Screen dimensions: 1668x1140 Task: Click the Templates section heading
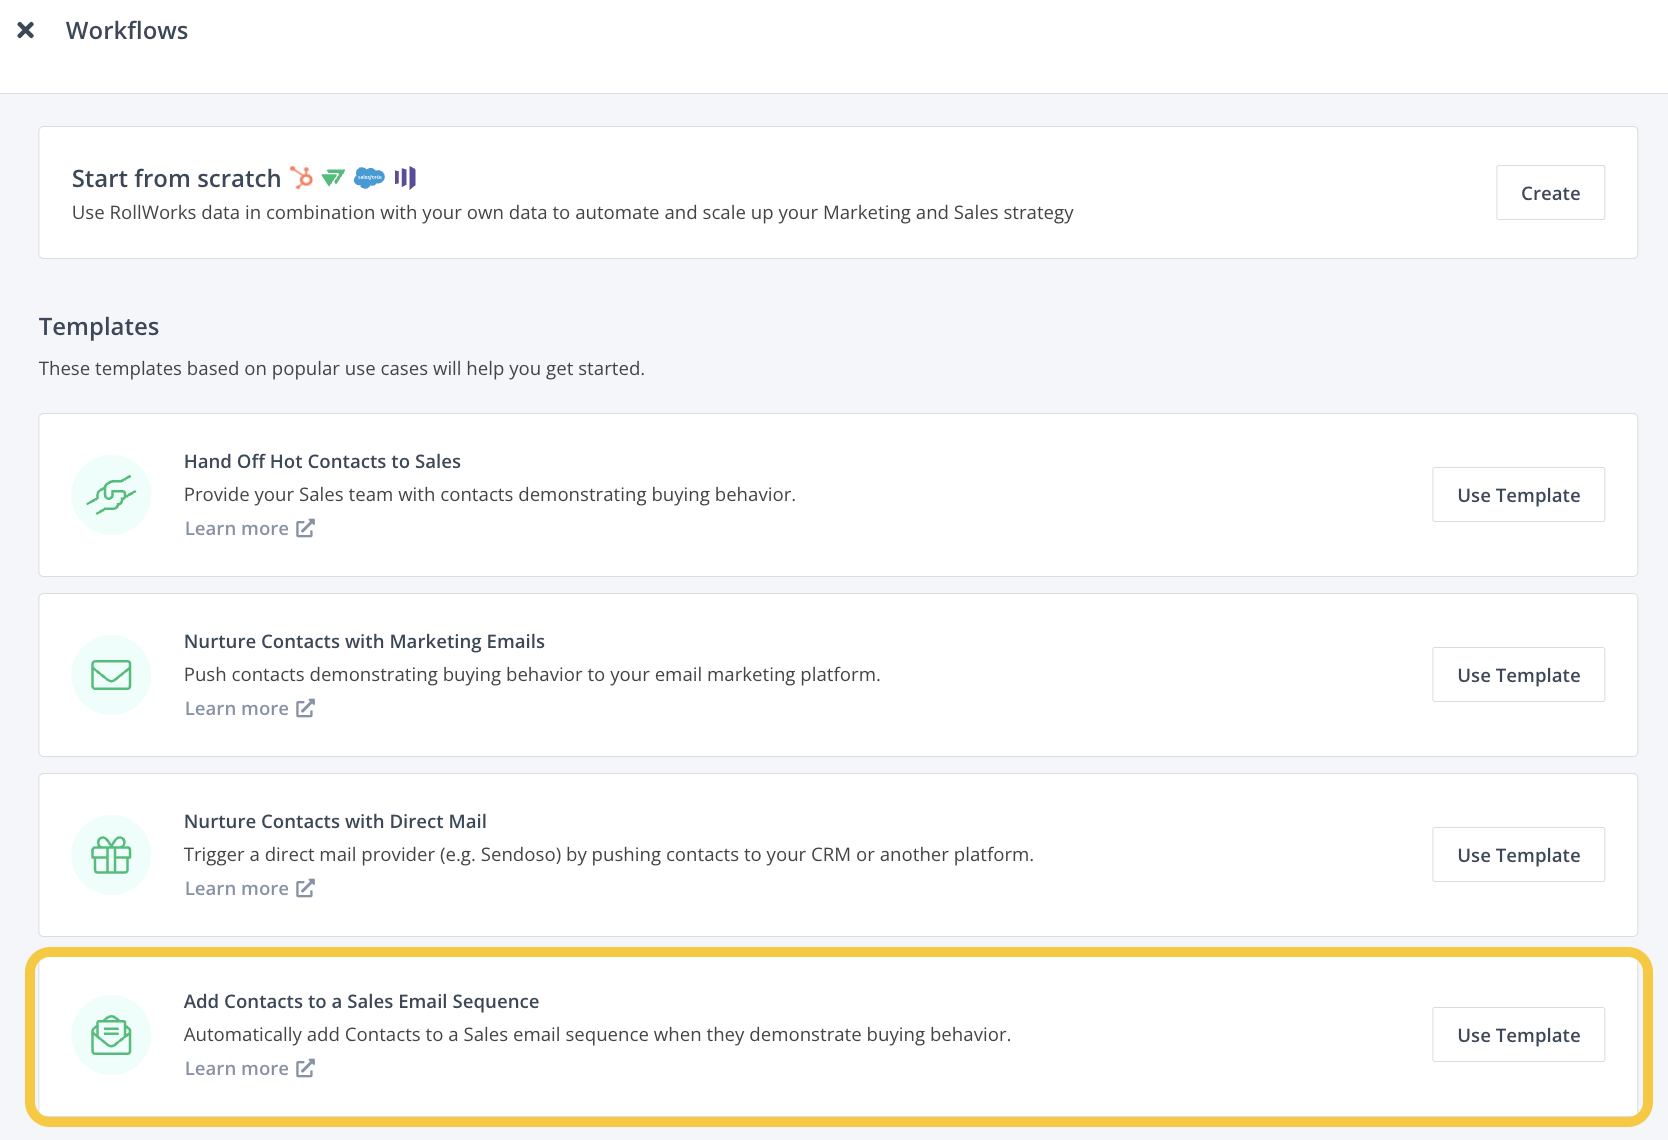(99, 327)
